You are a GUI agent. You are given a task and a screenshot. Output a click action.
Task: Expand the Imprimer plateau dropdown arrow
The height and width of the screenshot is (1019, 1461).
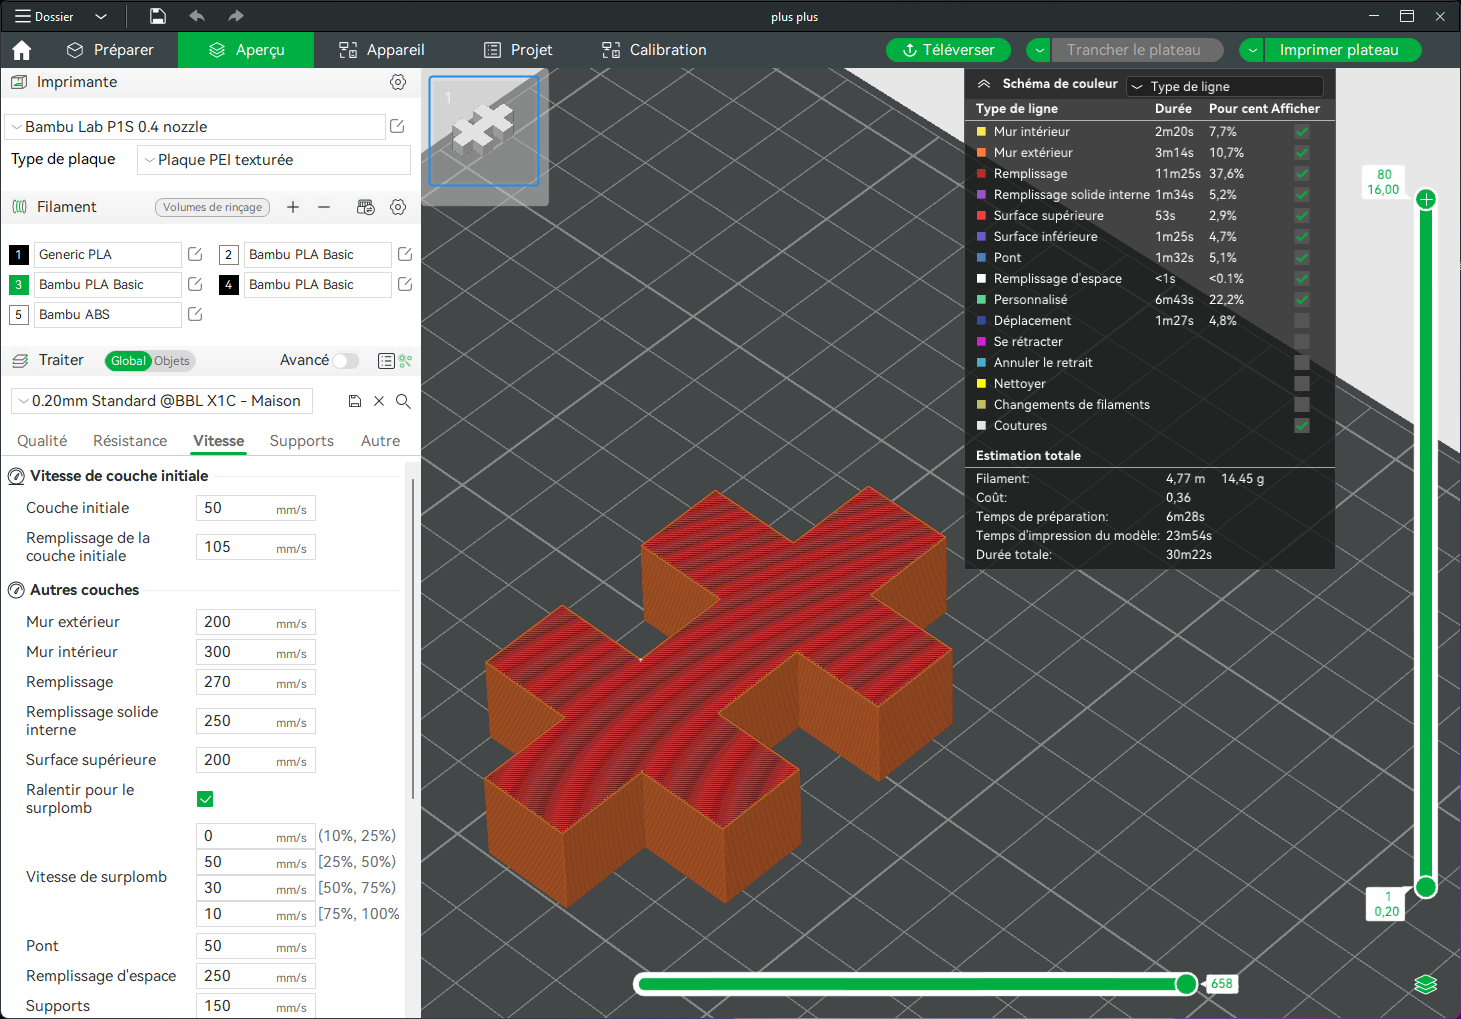click(1253, 50)
